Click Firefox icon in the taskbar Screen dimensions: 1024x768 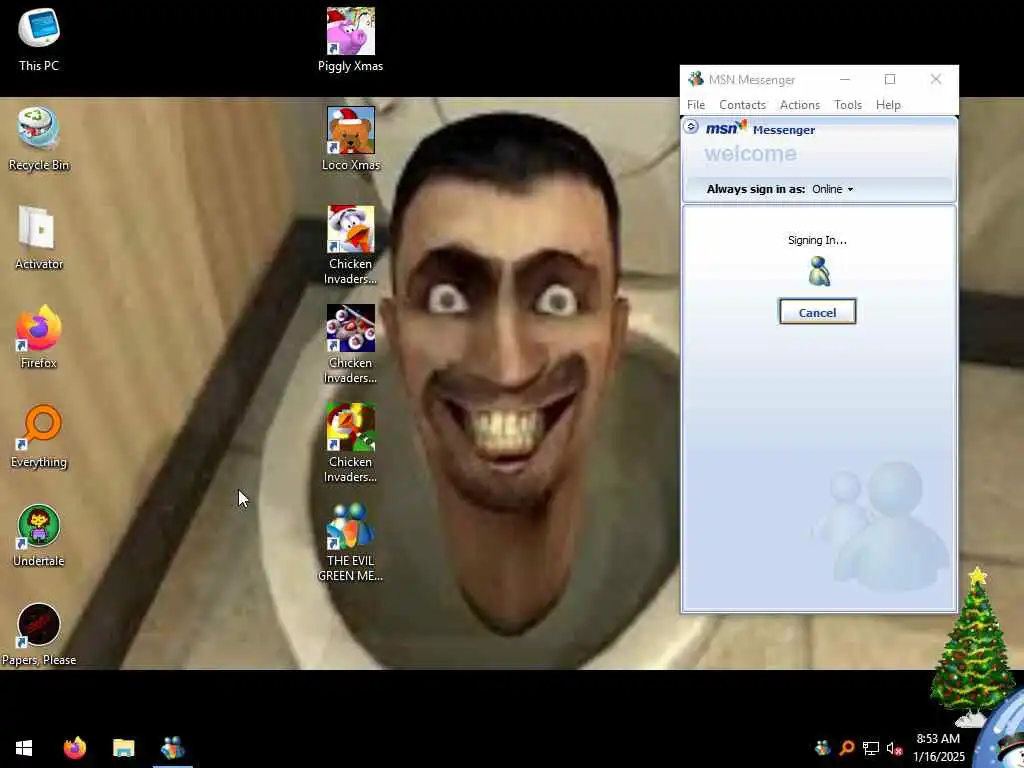pos(74,748)
